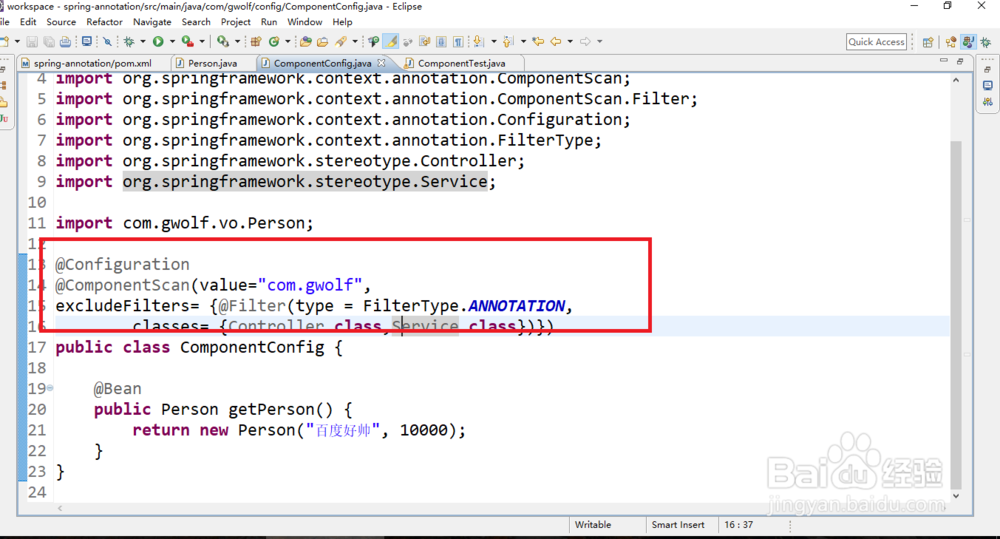Toggle Mark Occurrences highlighter button
This screenshot has width=1000, height=539.
[390, 41]
